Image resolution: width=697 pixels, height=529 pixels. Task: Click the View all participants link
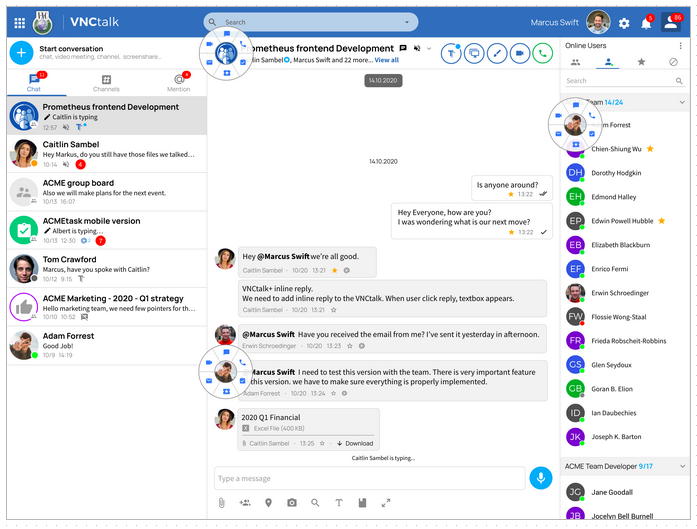click(x=386, y=60)
